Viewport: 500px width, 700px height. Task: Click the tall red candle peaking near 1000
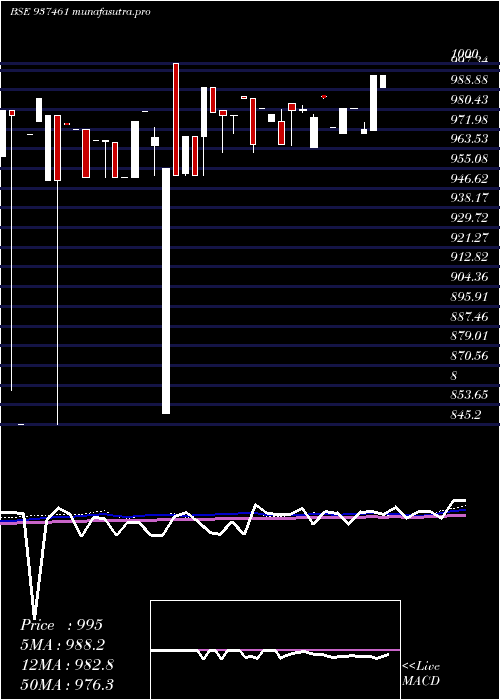[176, 119]
